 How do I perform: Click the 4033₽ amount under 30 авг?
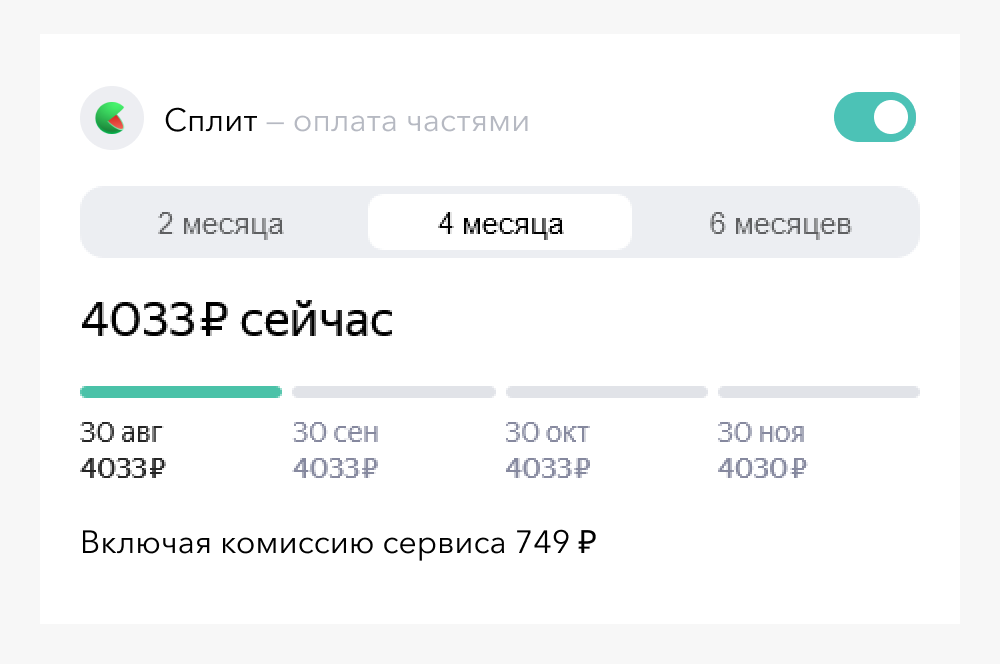coord(123,468)
